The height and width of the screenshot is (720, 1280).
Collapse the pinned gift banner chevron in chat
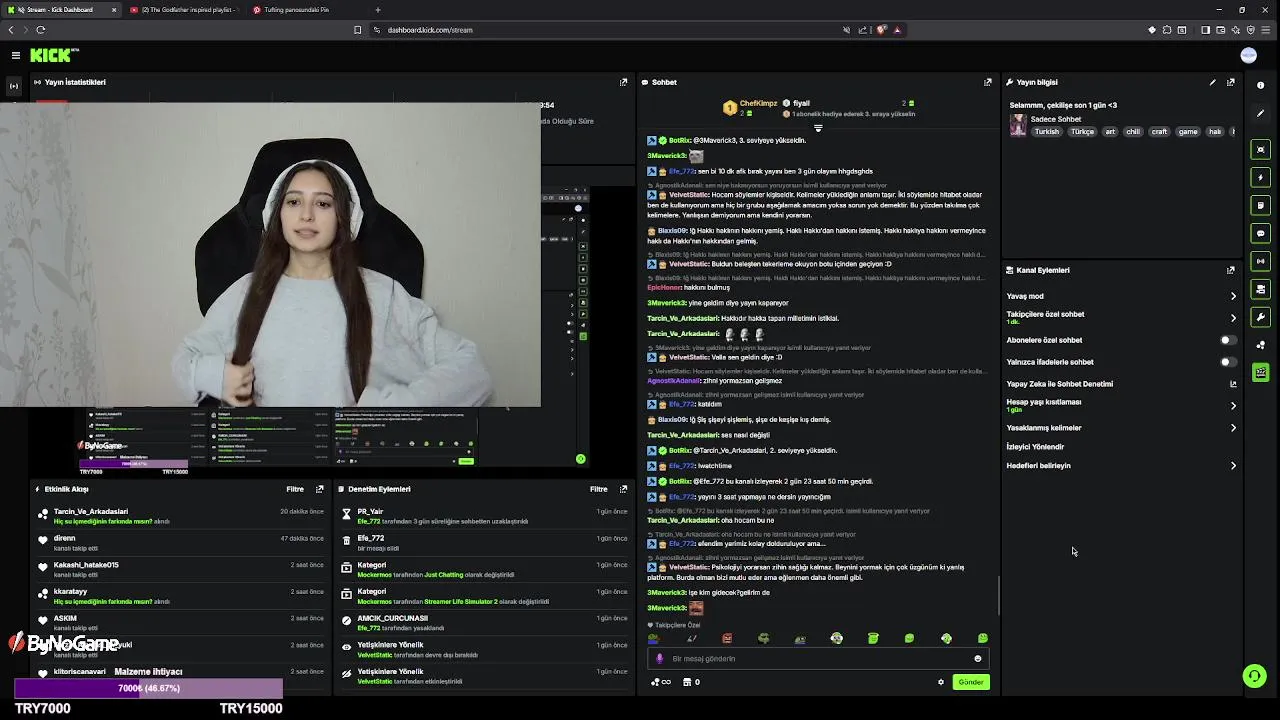pos(818,128)
